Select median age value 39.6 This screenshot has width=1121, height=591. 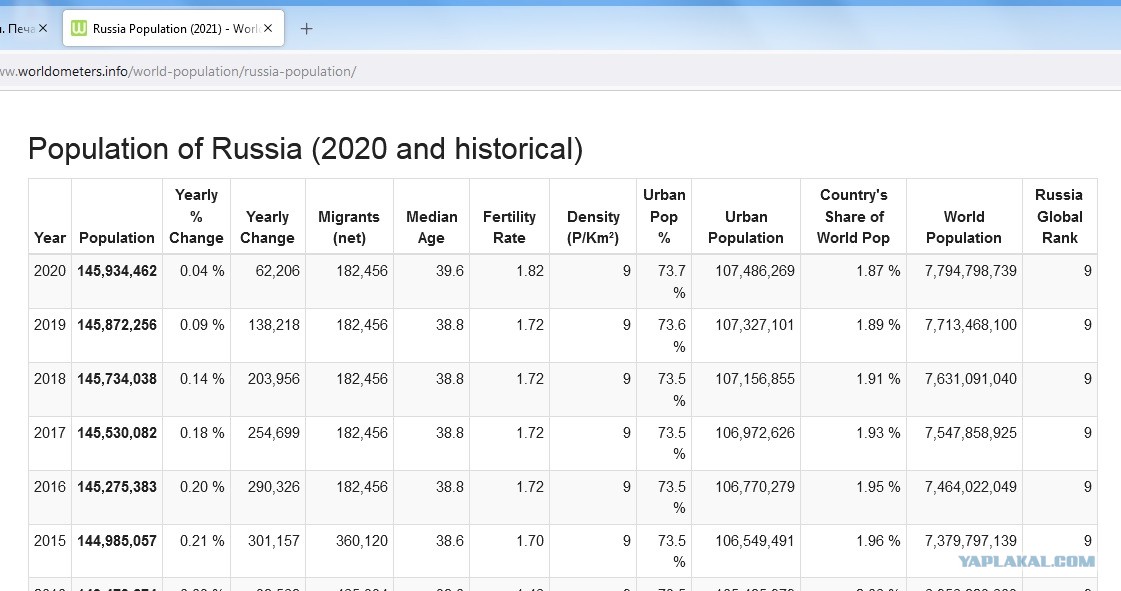coord(450,271)
